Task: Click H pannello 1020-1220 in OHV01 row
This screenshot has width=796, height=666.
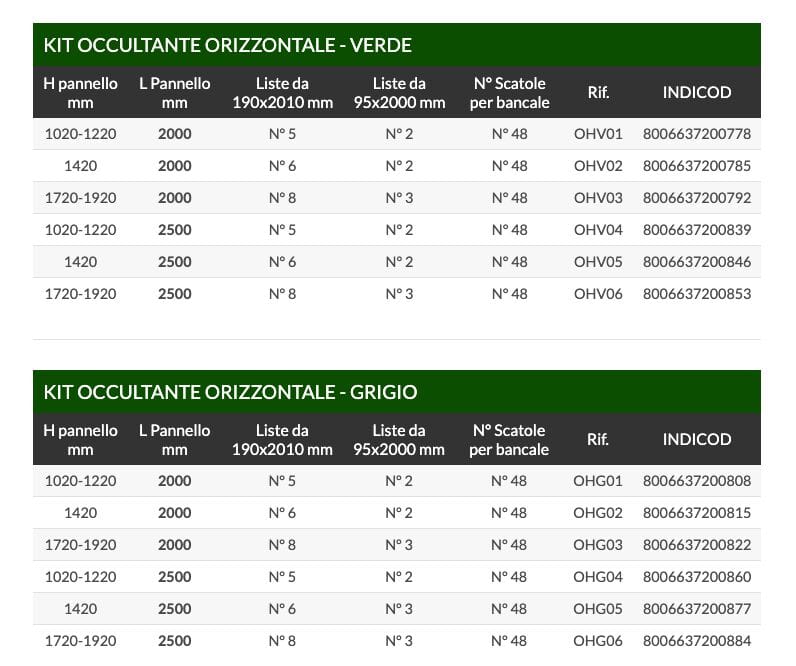Action: click(x=81, y=134)
